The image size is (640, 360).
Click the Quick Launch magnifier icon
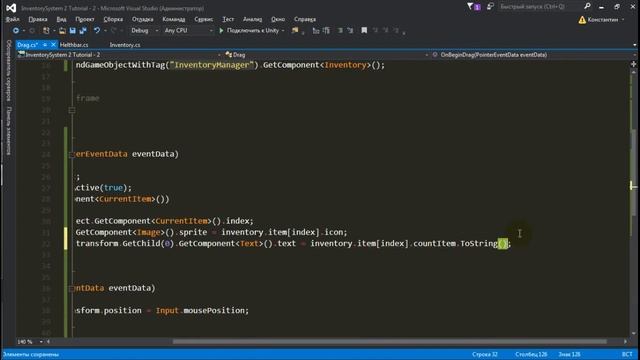click(x=587, y=7)
